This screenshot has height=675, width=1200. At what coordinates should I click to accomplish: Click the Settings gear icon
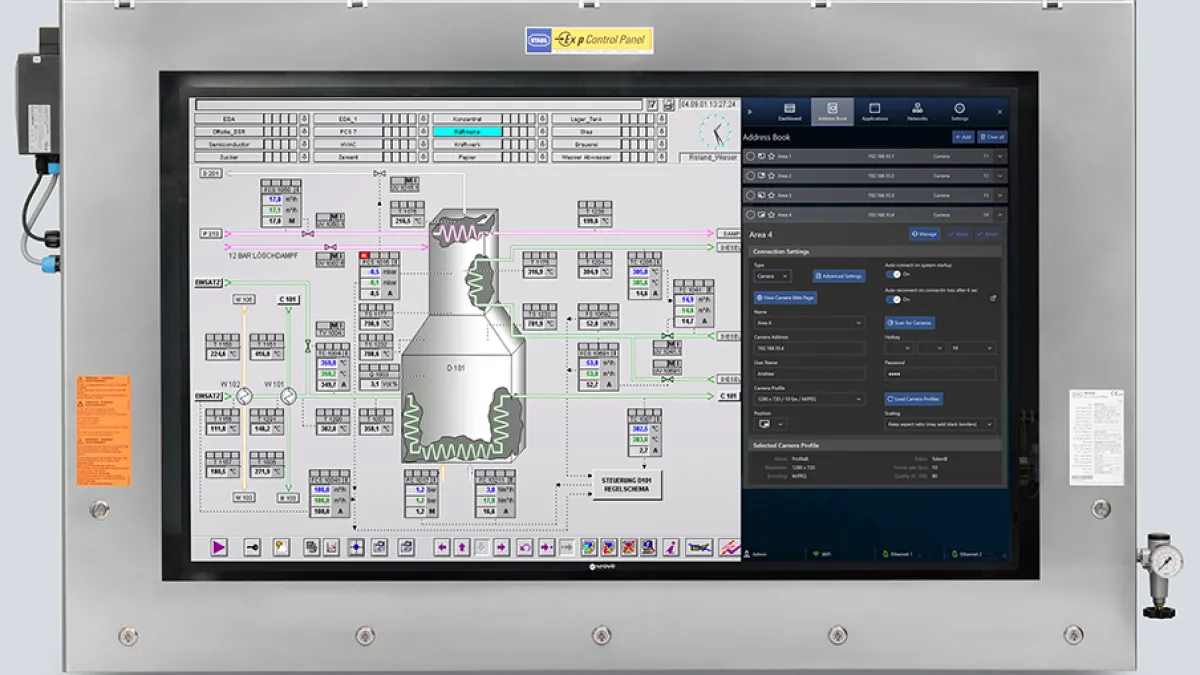959,111
